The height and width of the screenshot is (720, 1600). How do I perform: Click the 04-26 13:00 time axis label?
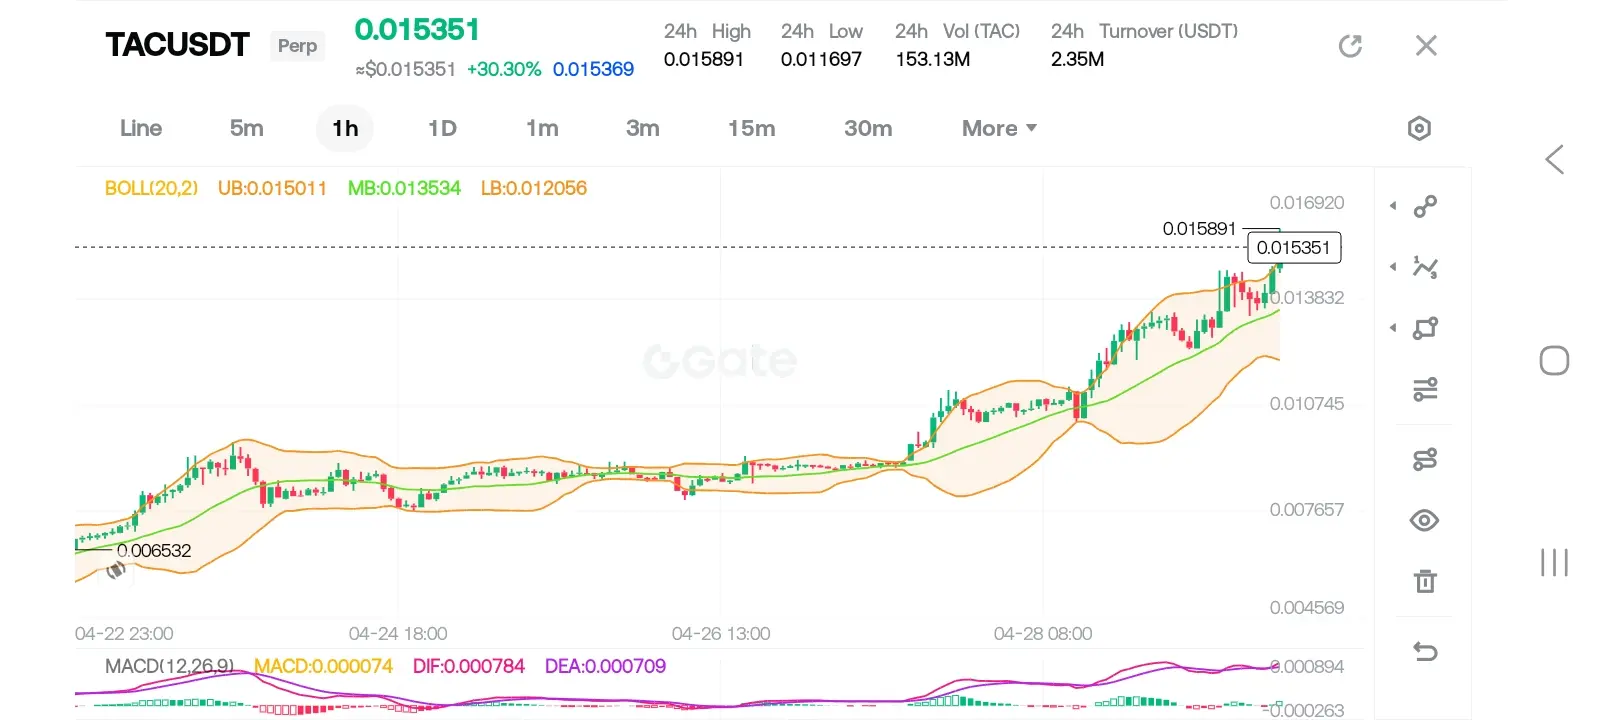721,634
